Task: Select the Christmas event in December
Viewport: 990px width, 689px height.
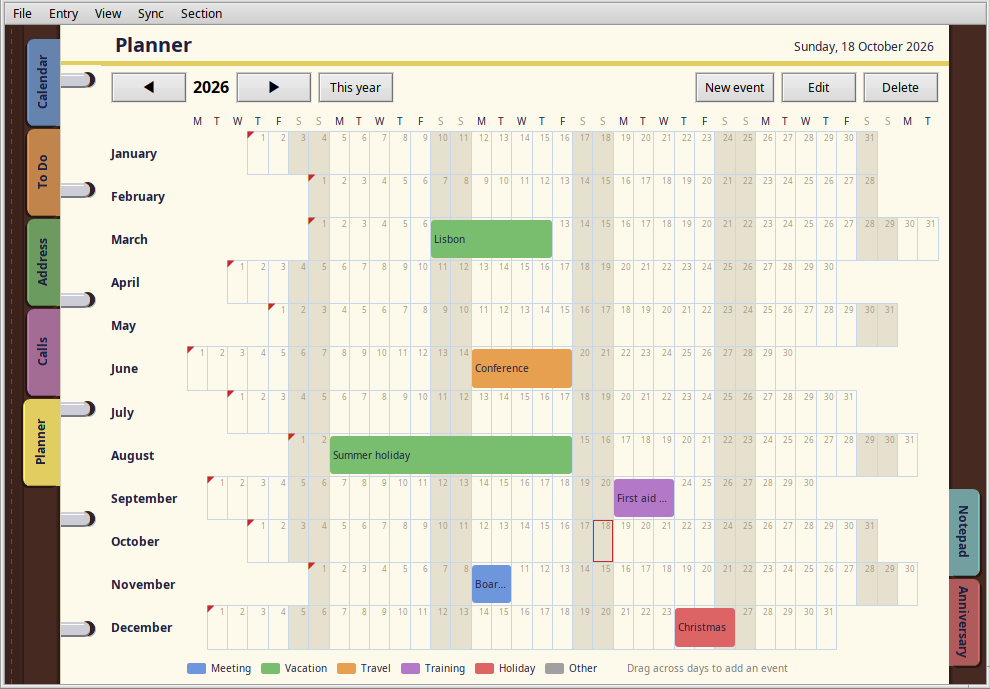Action: 705,627
